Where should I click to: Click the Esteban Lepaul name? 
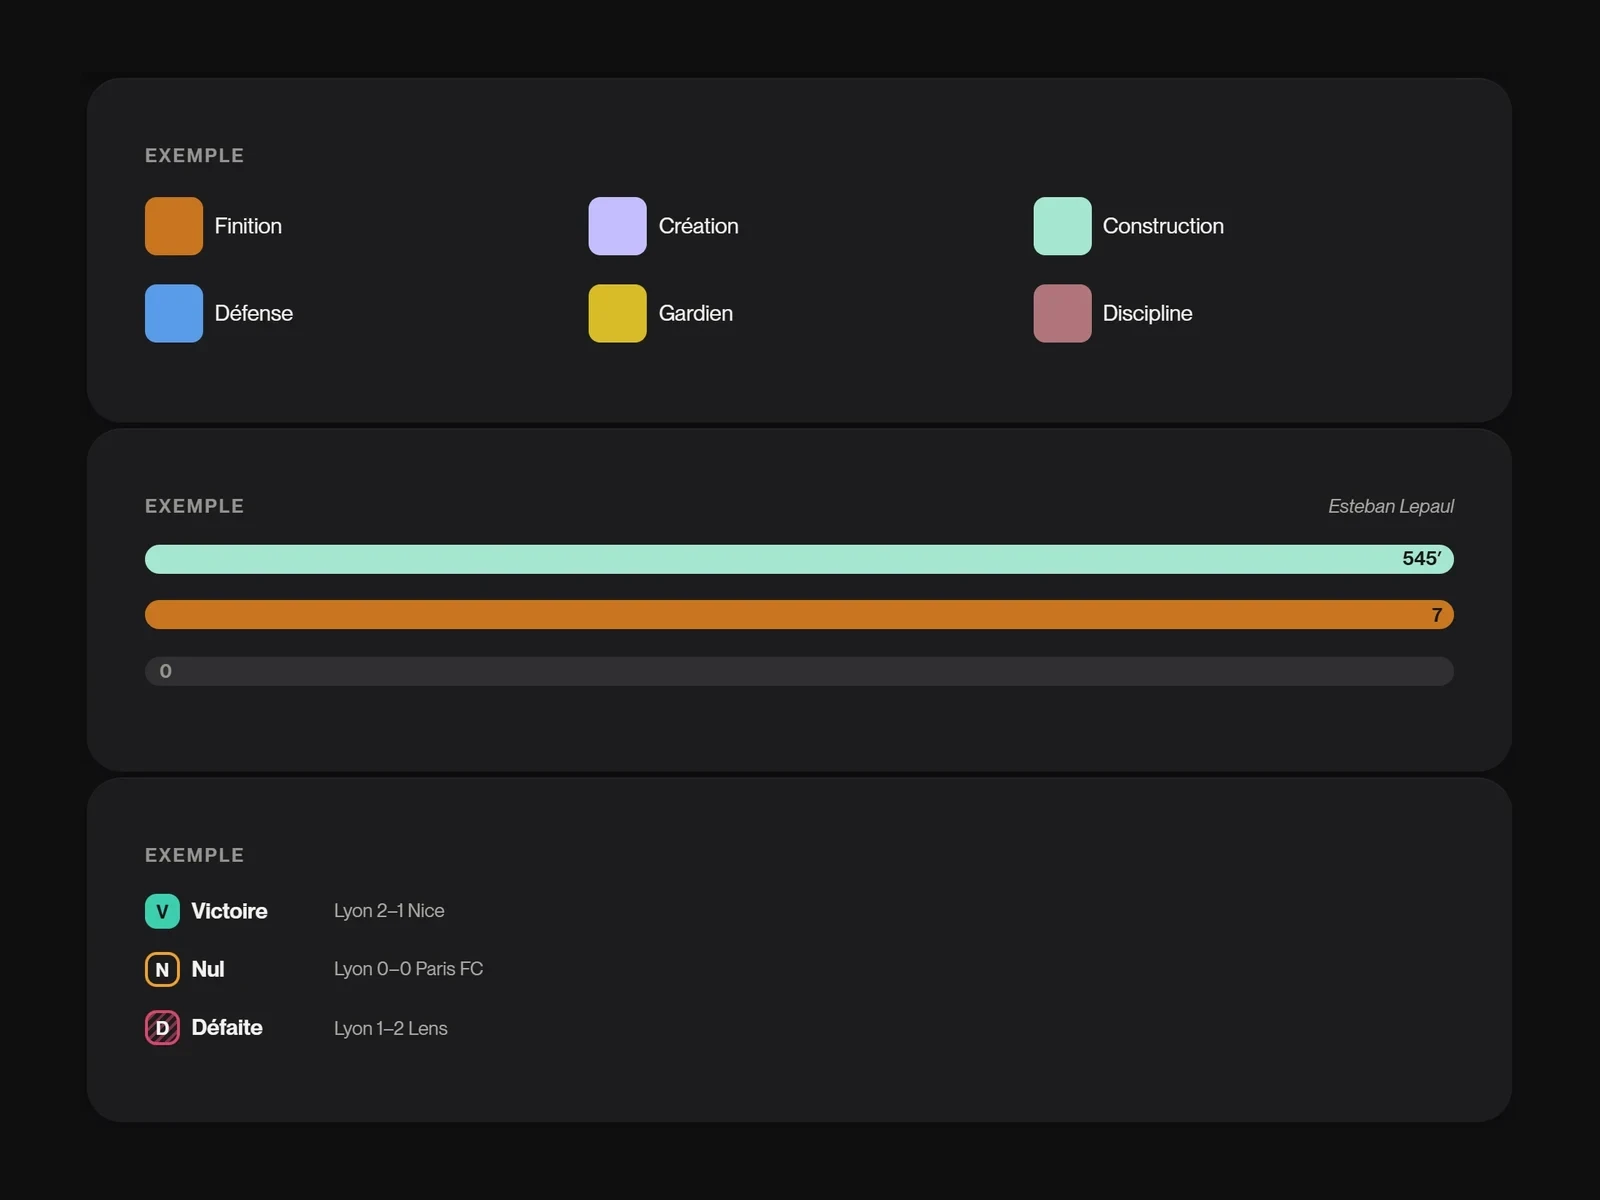click(1391, 506)
